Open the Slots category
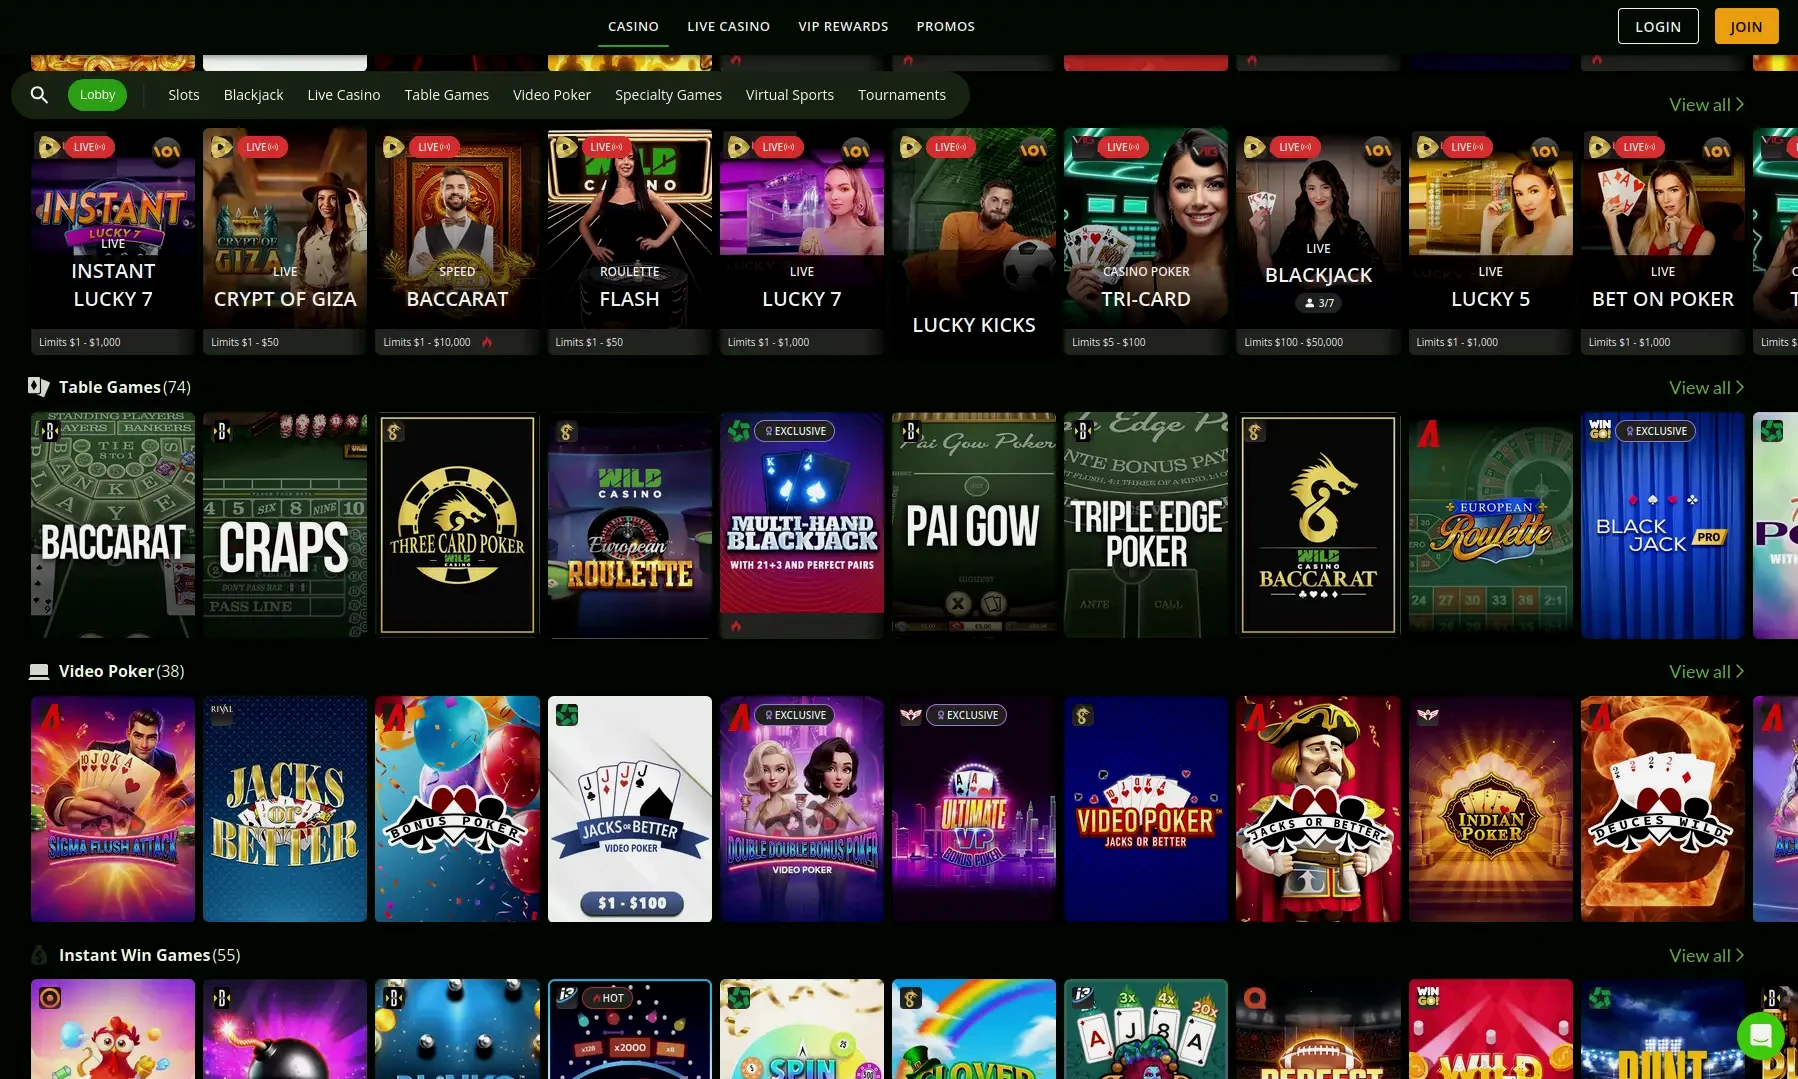 pyautogui.click(x=183, y=94)
